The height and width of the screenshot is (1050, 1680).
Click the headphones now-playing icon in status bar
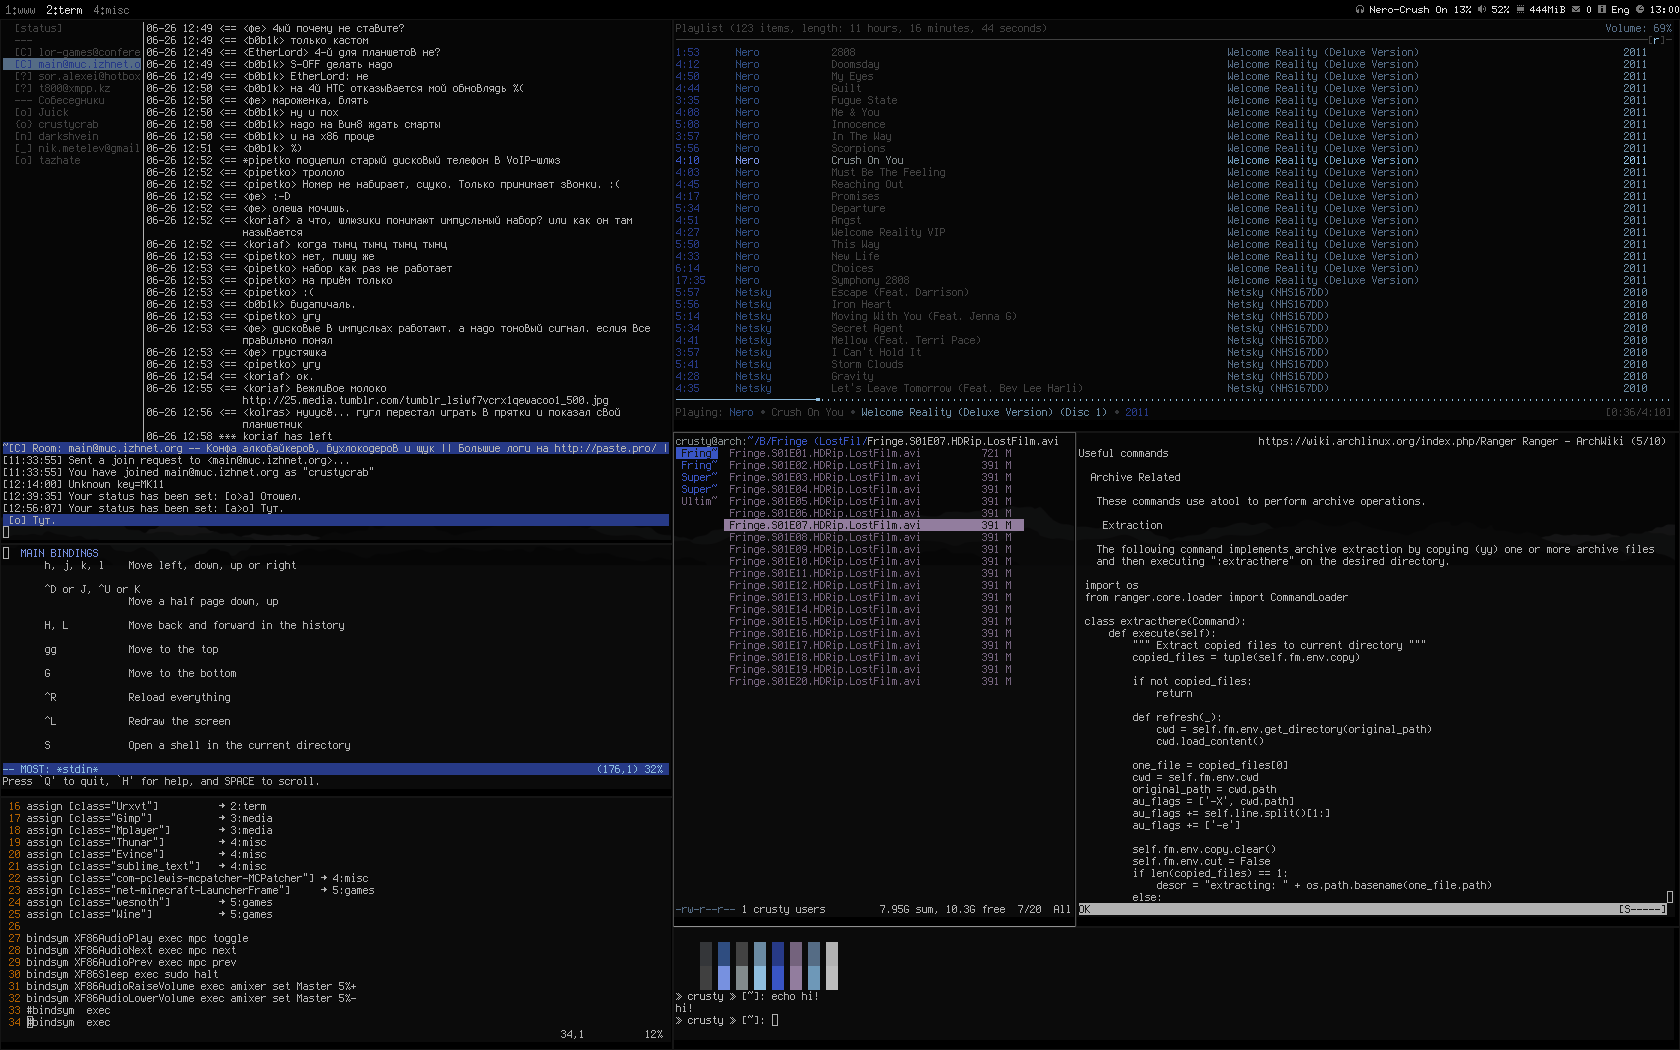(1360, 9)
